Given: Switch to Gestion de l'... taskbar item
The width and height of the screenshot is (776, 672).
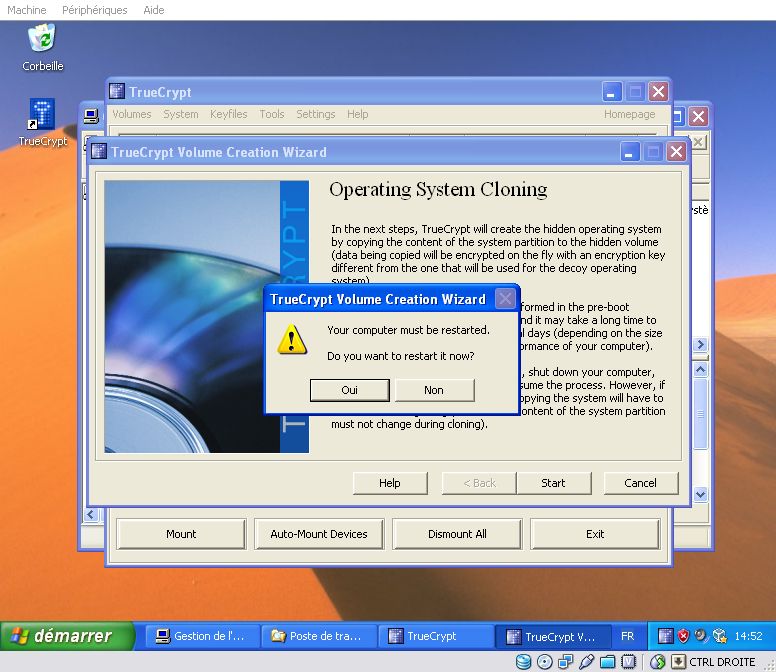Looking at the screenshot, I should point(203,636).
